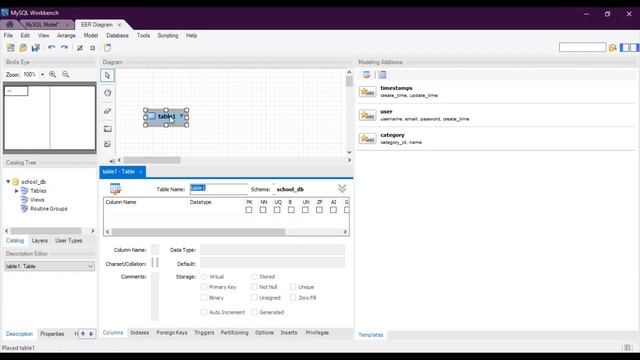Tick the Primary Key checkbox

tap(204, 287)
